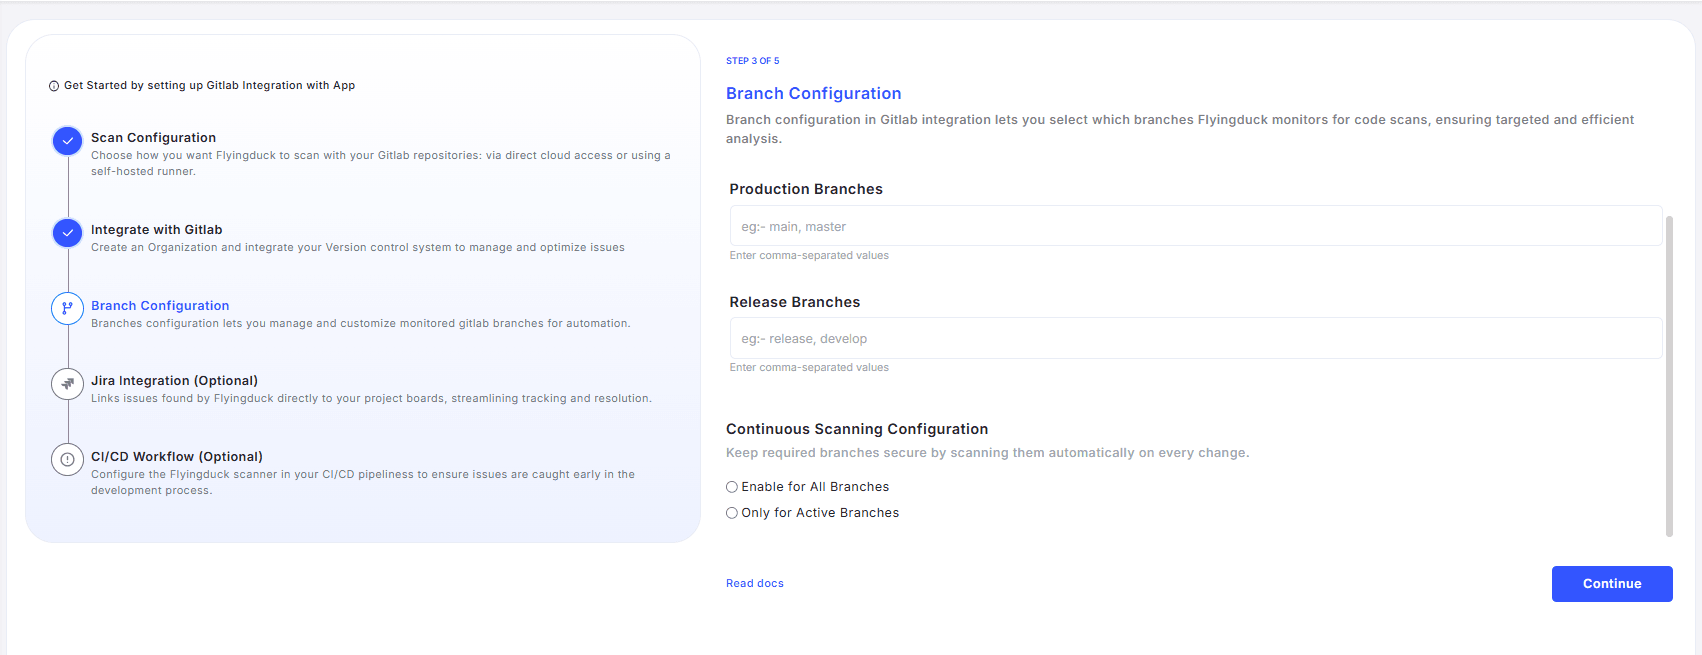
Task: Open the Scan Configuration step title
Action: 153,138
